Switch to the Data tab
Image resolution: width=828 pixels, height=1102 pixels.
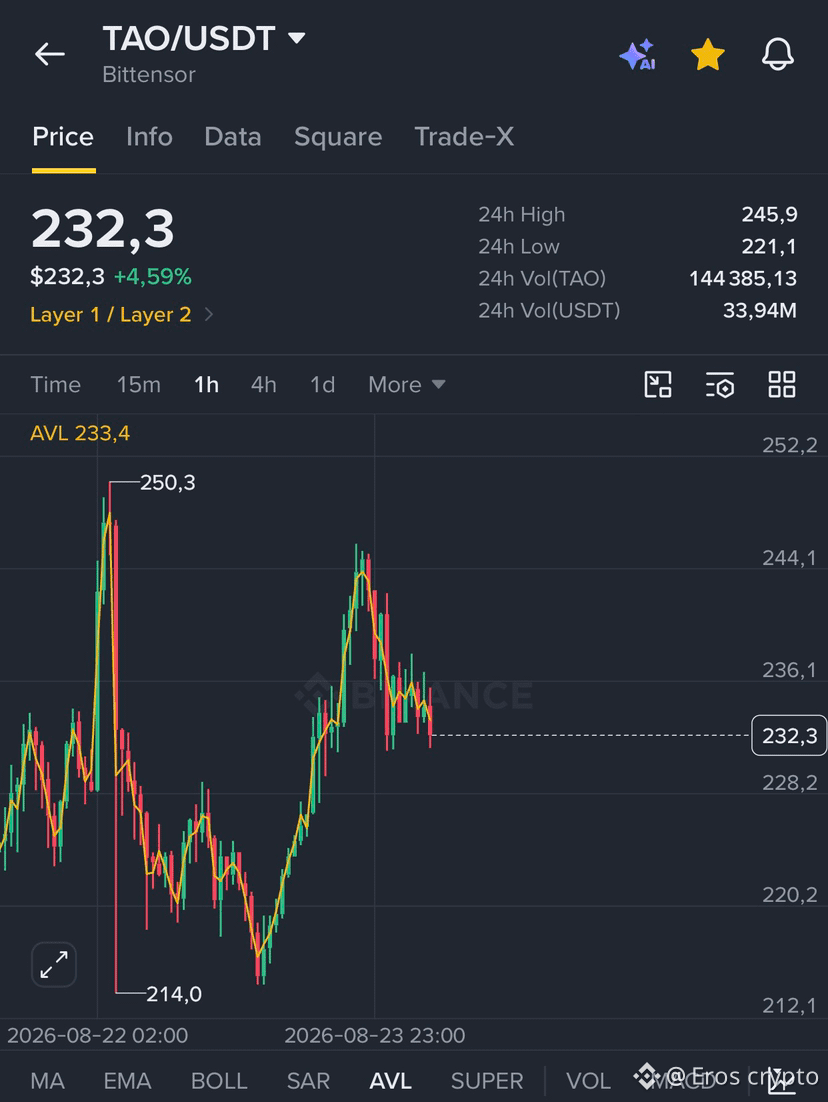(233, 136)
